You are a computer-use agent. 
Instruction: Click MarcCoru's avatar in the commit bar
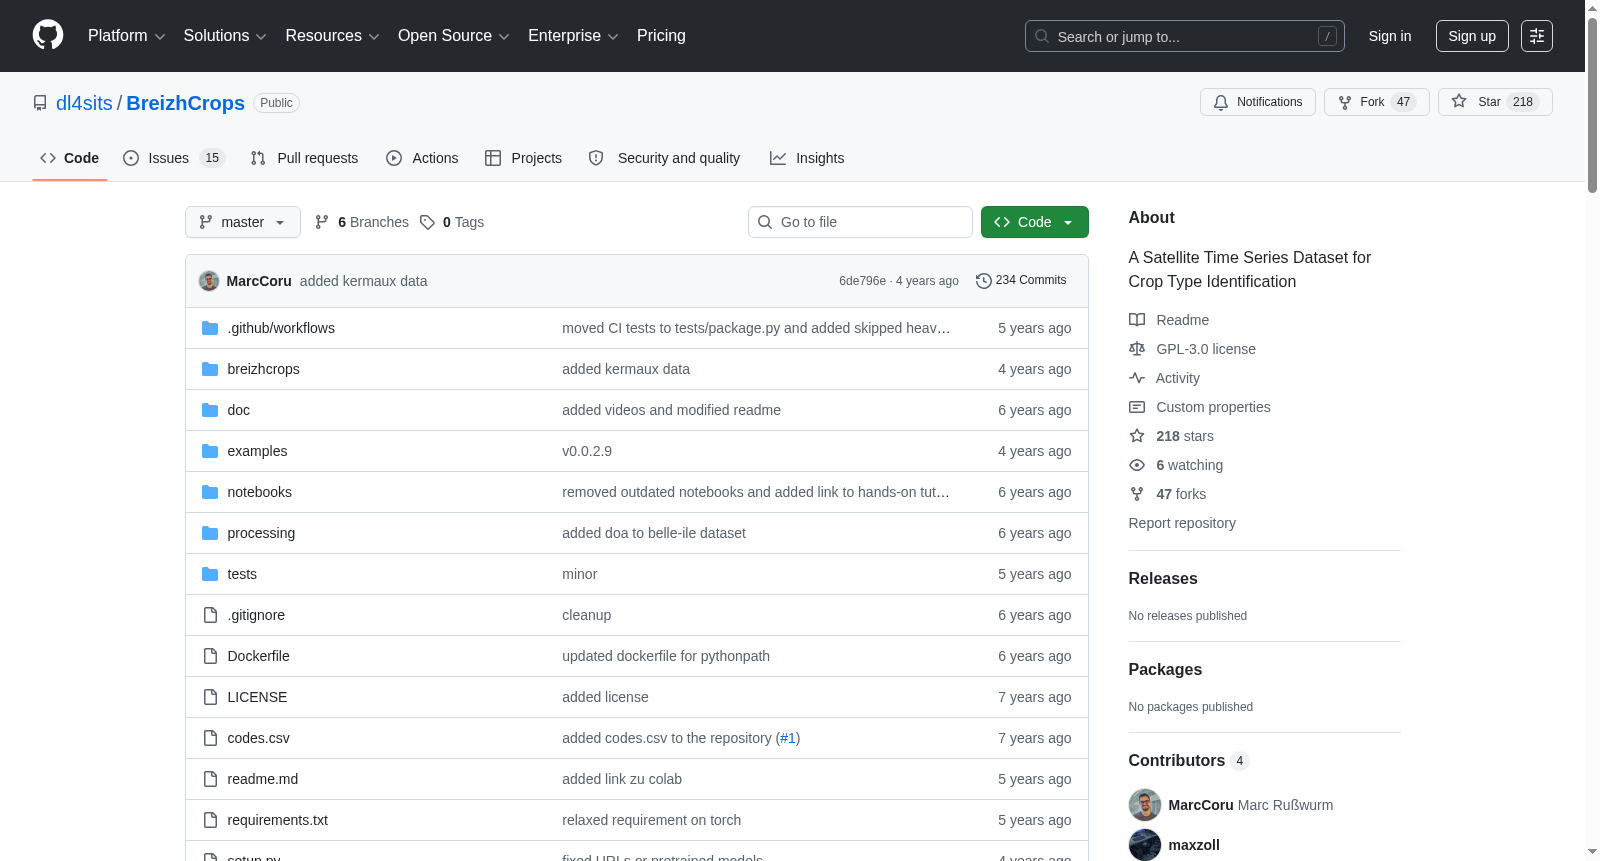(209, 281)
